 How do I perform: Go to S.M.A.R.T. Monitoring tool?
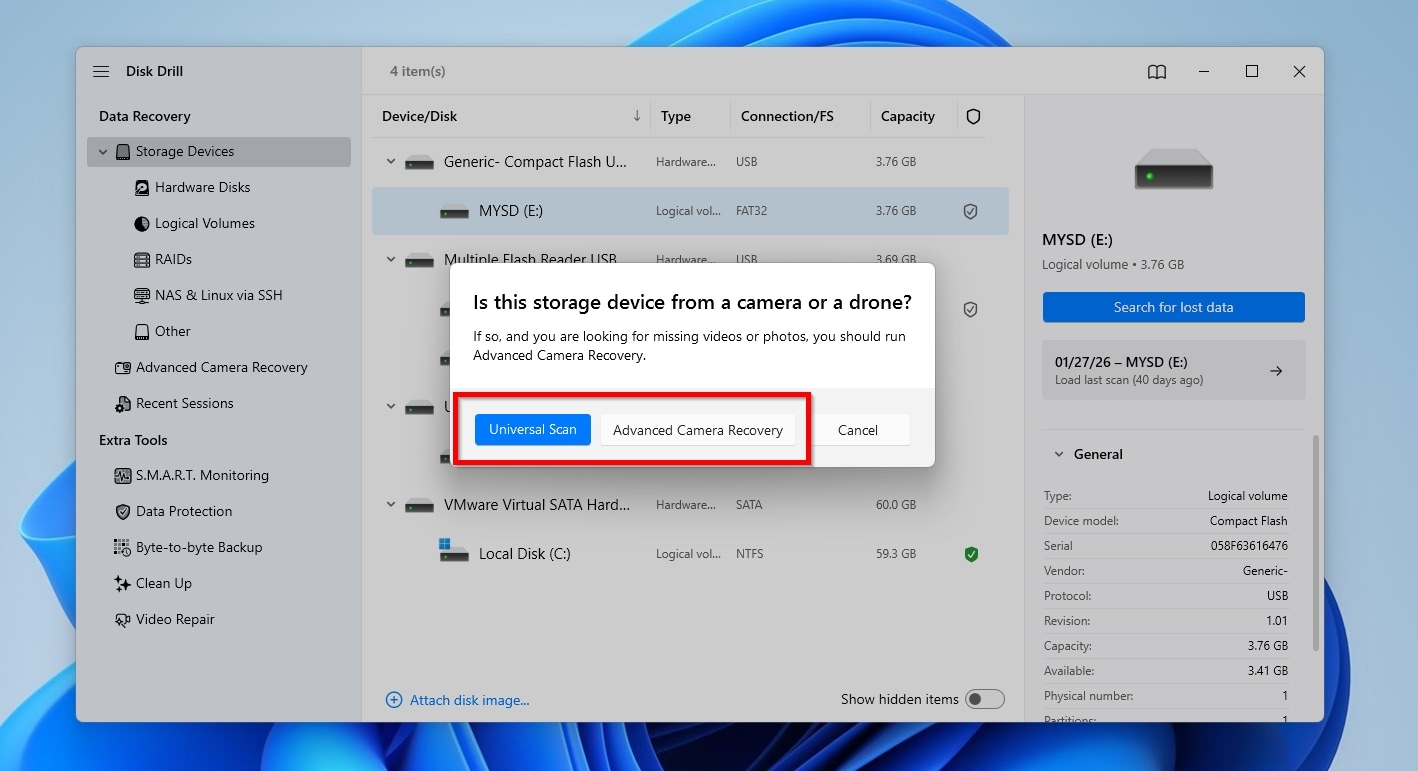[202, 476]
